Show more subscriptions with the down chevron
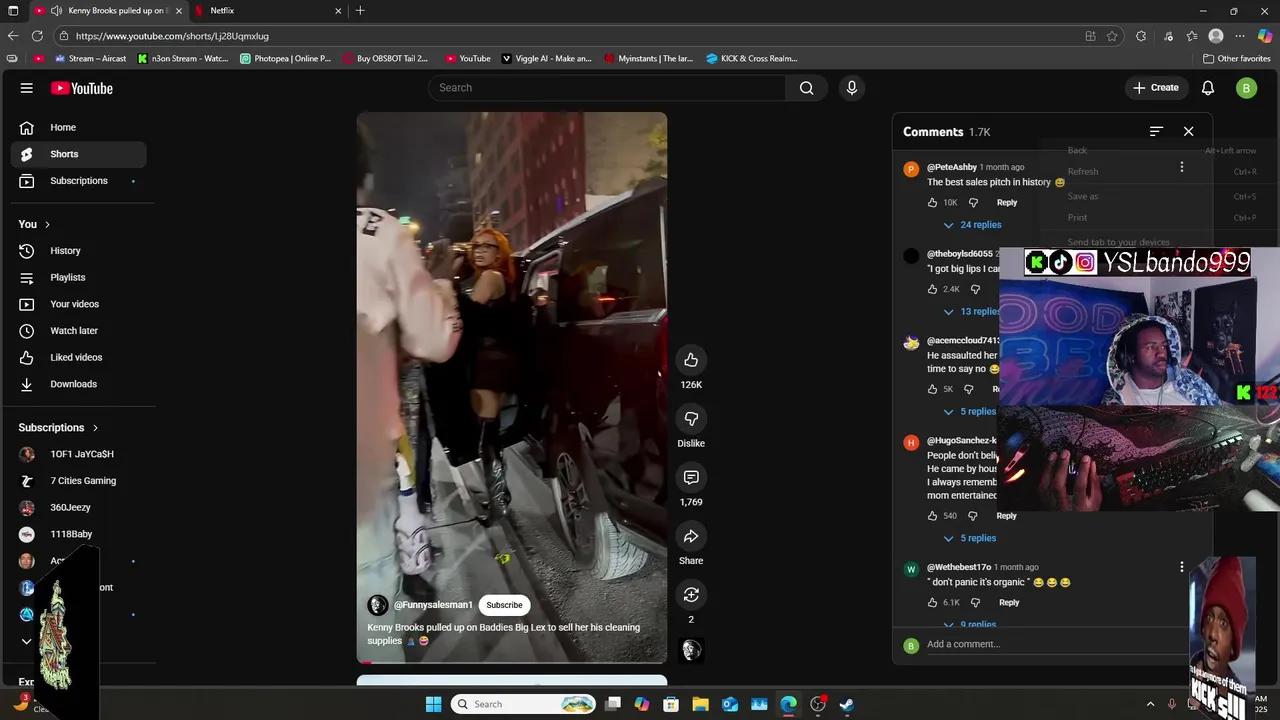The width and height of the screenshot is (1280, 720). coord(27,641)
